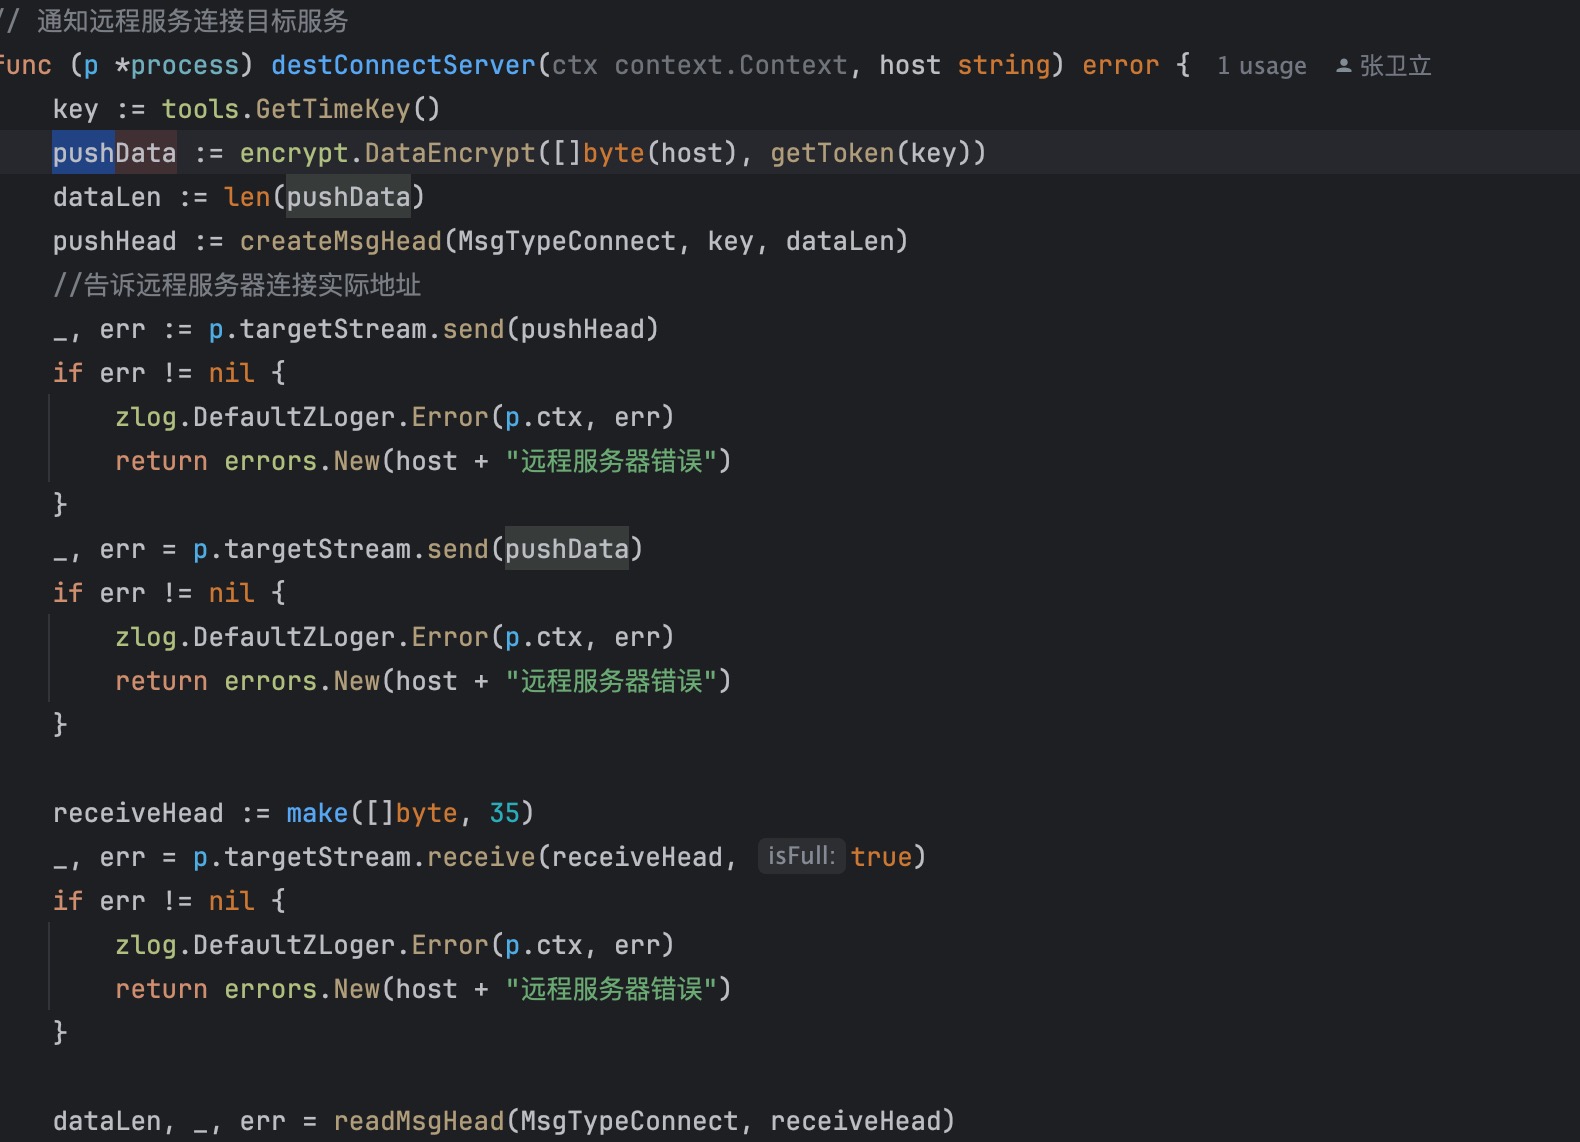Click pushData inside len() call

point(348,197)
